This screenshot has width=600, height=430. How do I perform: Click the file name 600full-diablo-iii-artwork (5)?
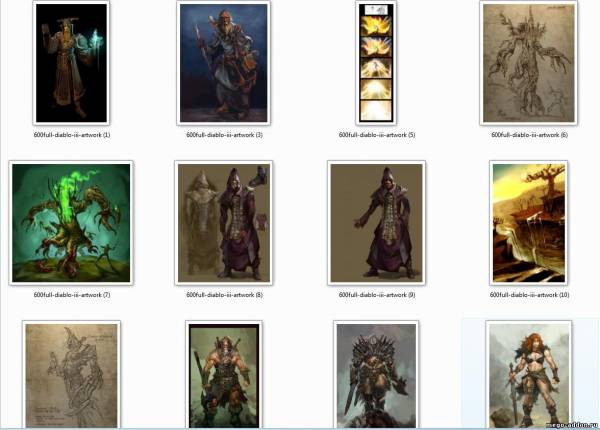coord(377,135)
